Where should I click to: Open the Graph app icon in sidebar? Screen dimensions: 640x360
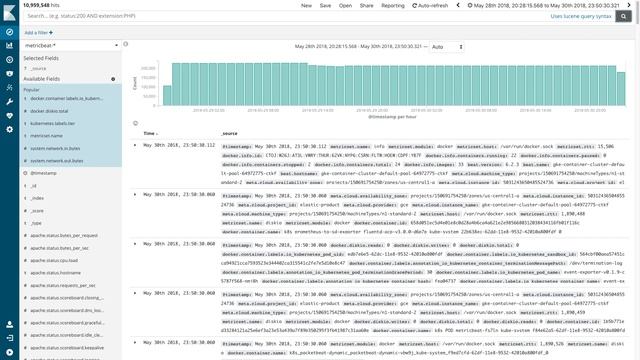(x=9, y=88)
